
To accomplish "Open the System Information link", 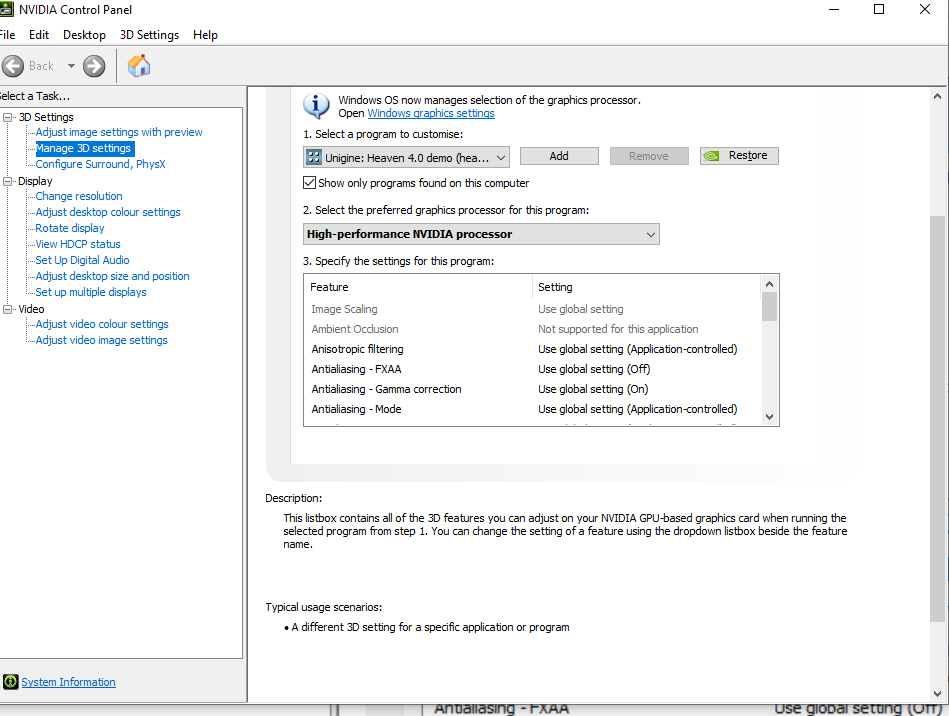I will point(68,682).
